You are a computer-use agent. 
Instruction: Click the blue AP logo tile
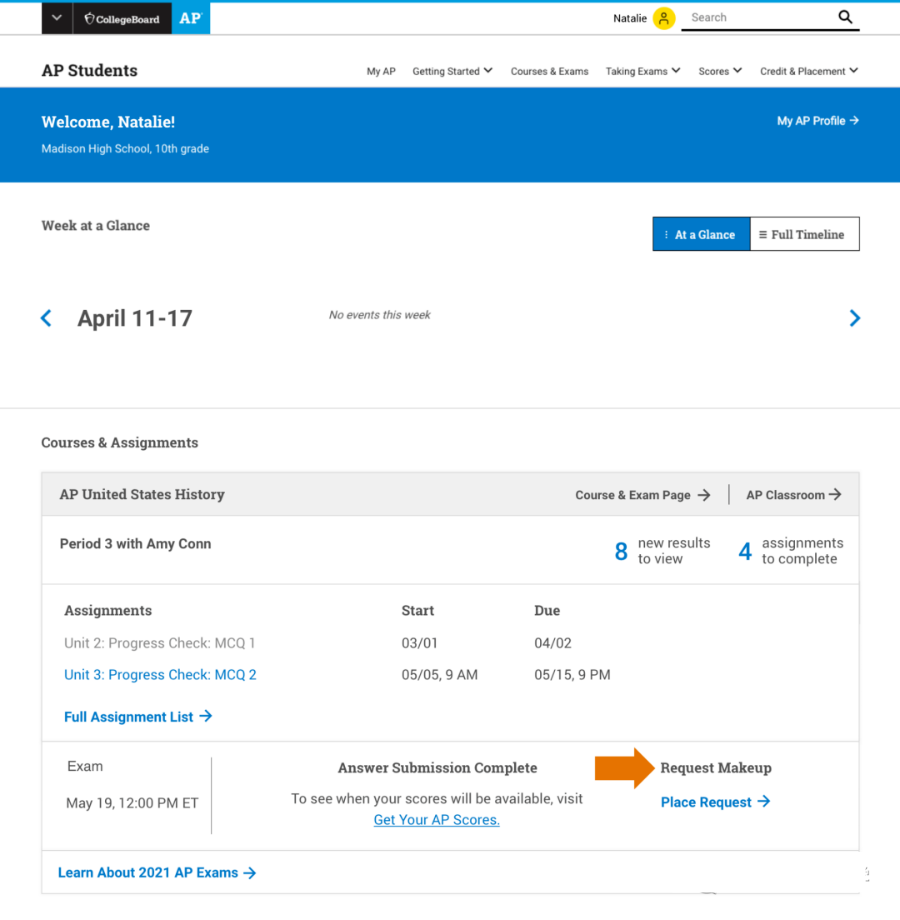click(191, 19)
